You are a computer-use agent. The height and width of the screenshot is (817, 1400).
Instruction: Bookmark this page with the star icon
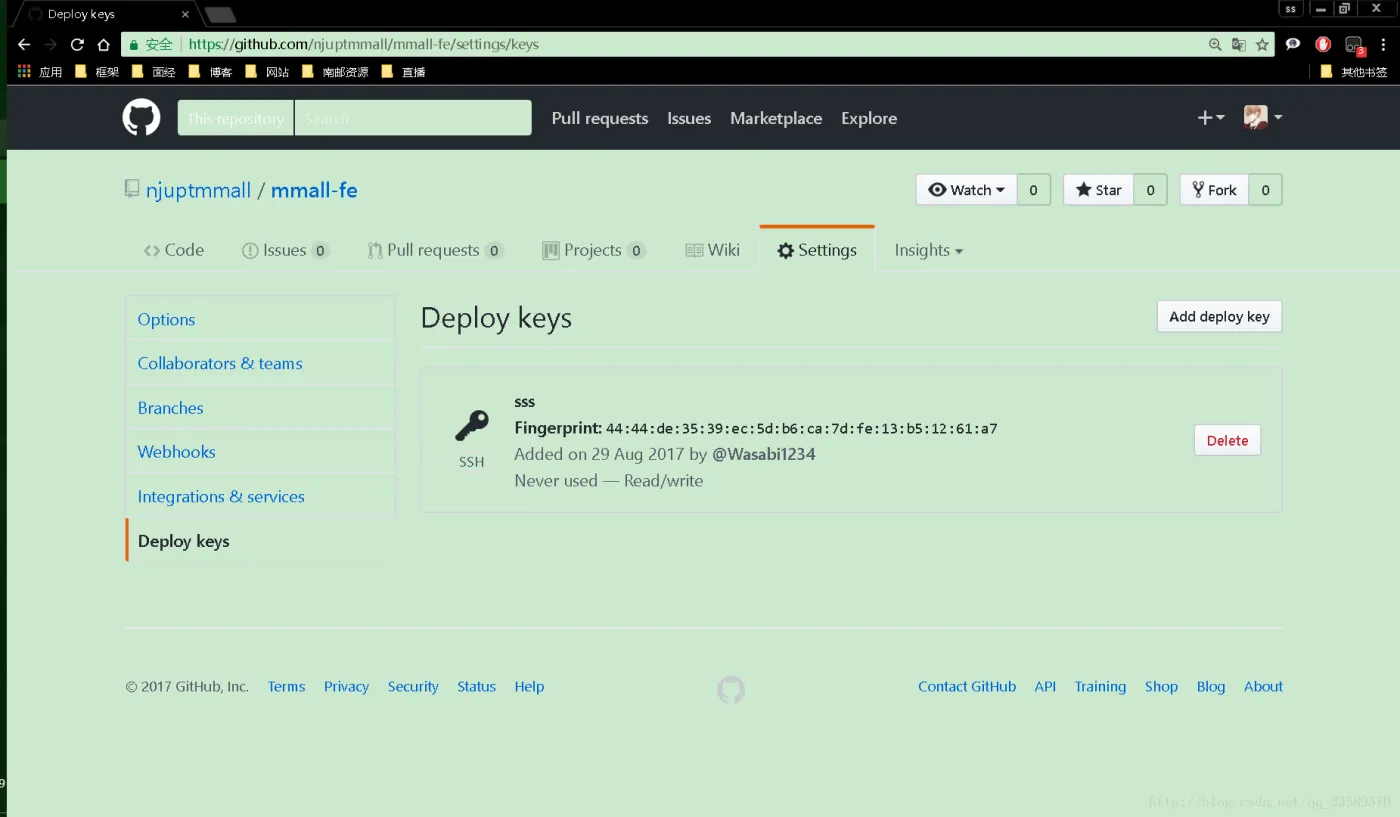(x=1262, y=44)
